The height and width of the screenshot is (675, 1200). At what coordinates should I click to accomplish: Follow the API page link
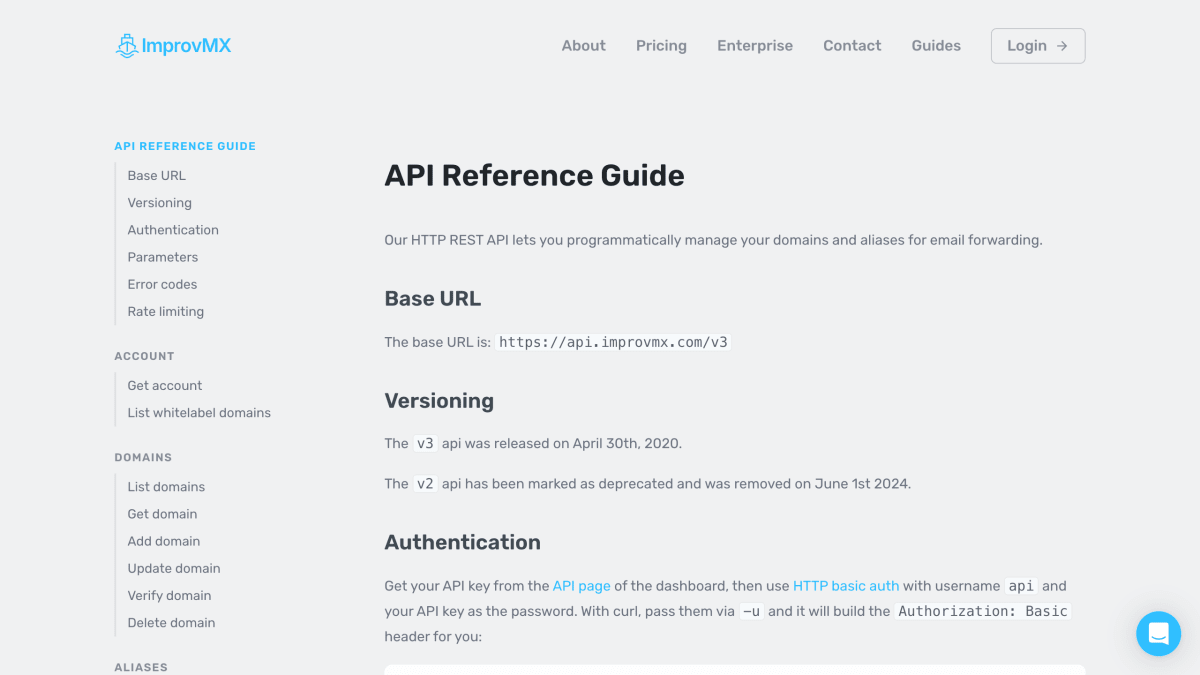coord(582,586)
